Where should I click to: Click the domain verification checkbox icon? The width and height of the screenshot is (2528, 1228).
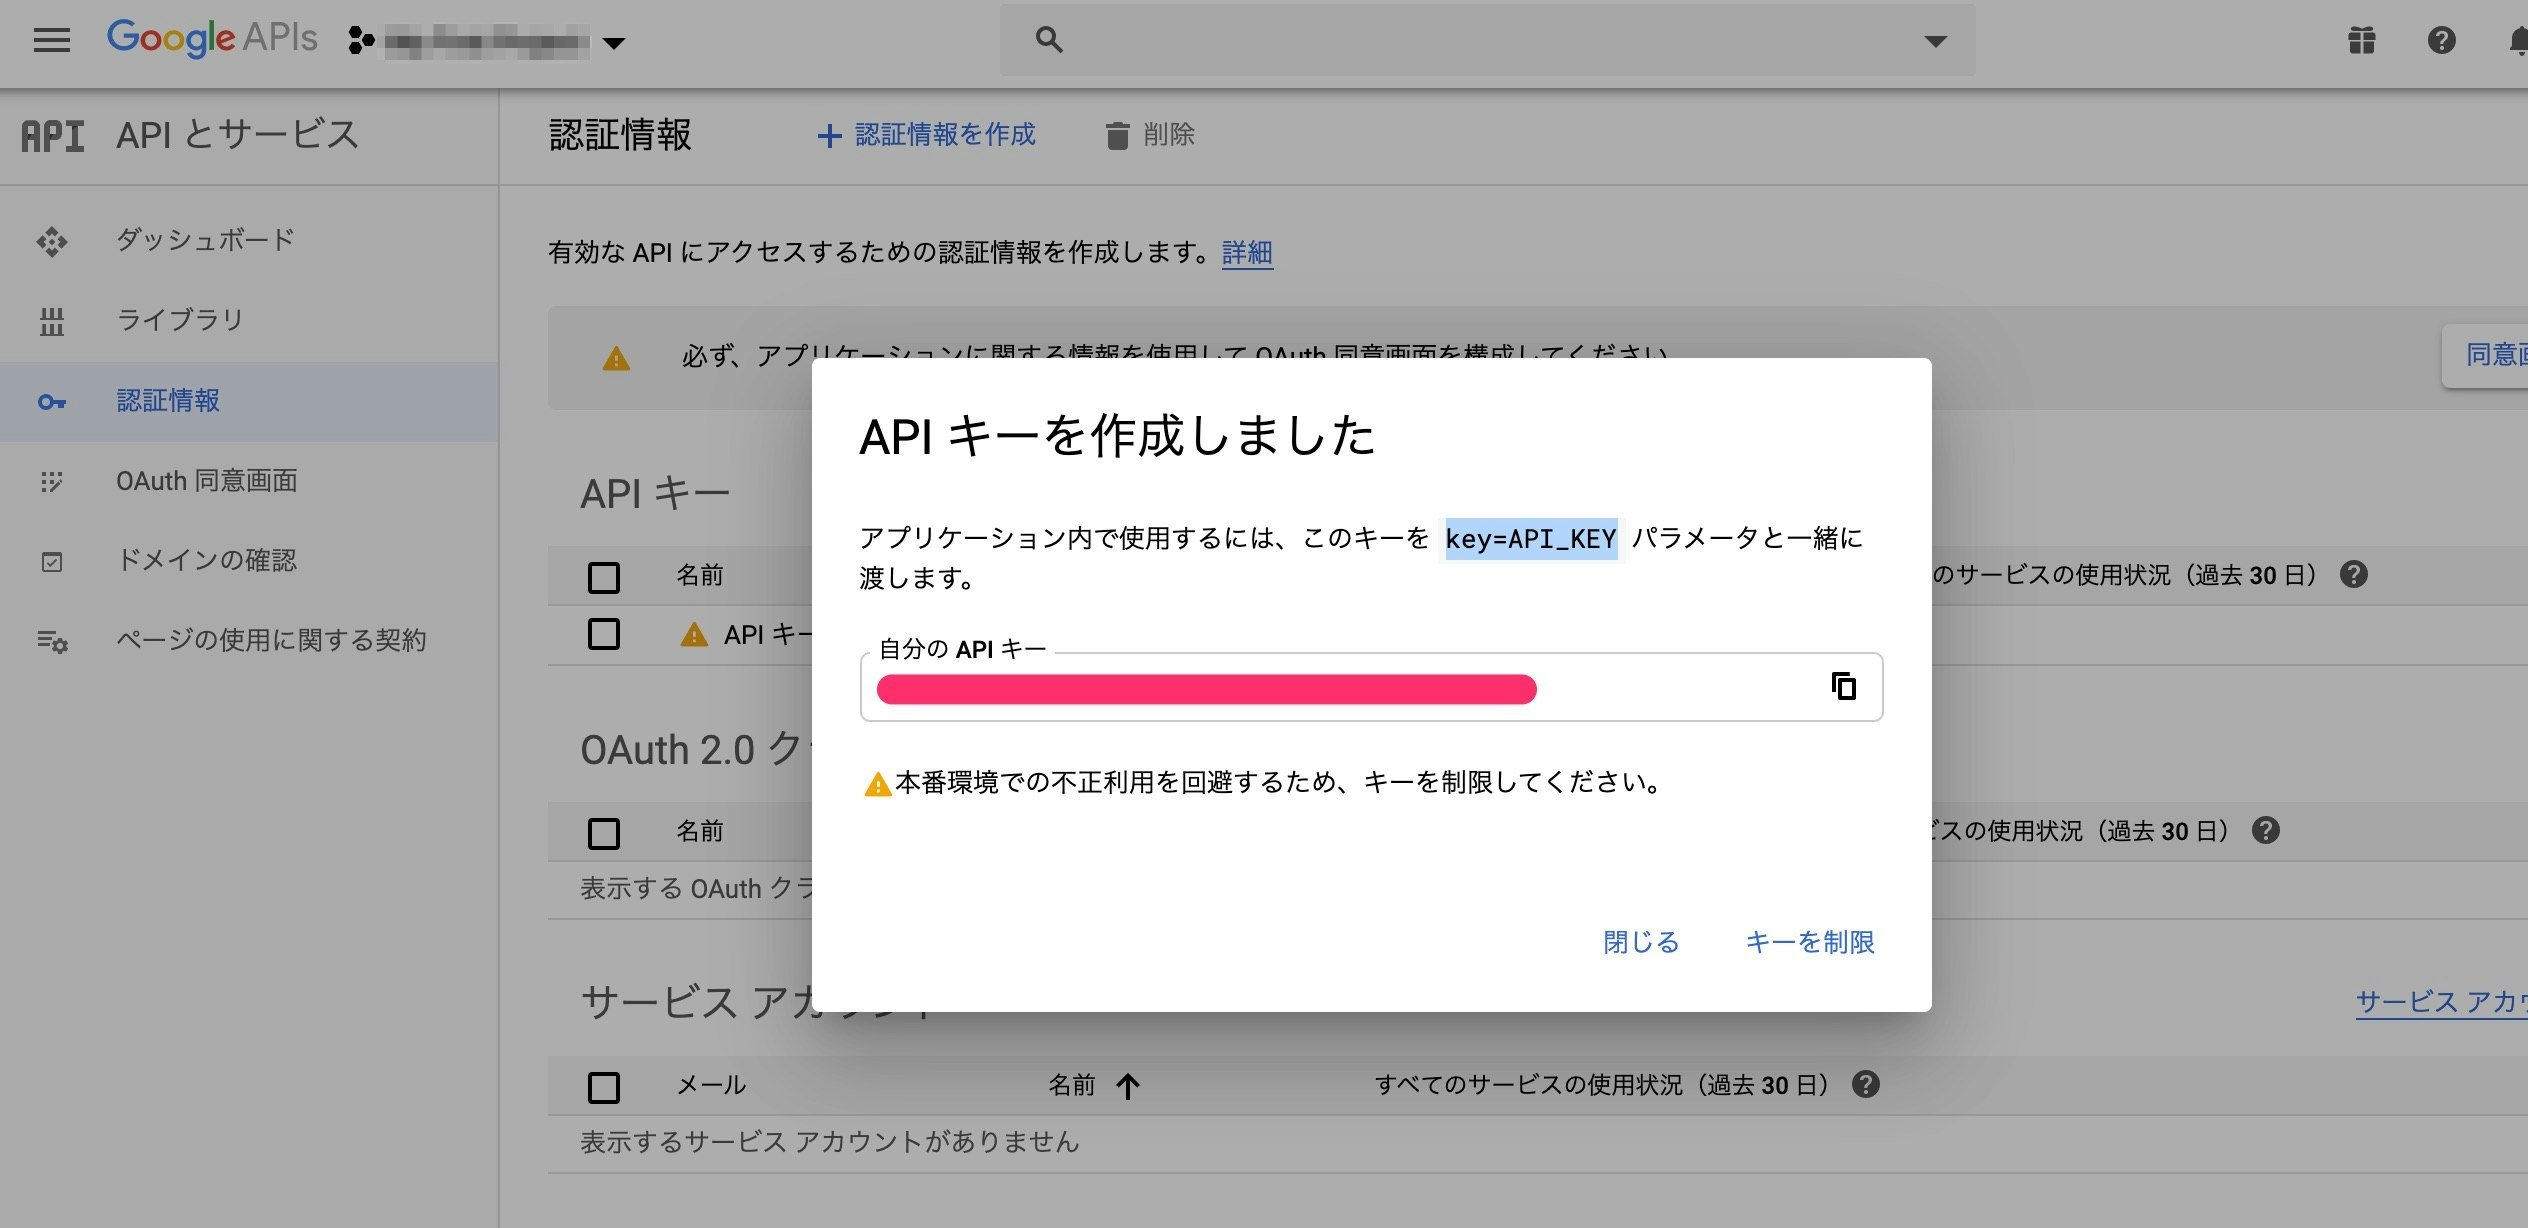(52, 562)
